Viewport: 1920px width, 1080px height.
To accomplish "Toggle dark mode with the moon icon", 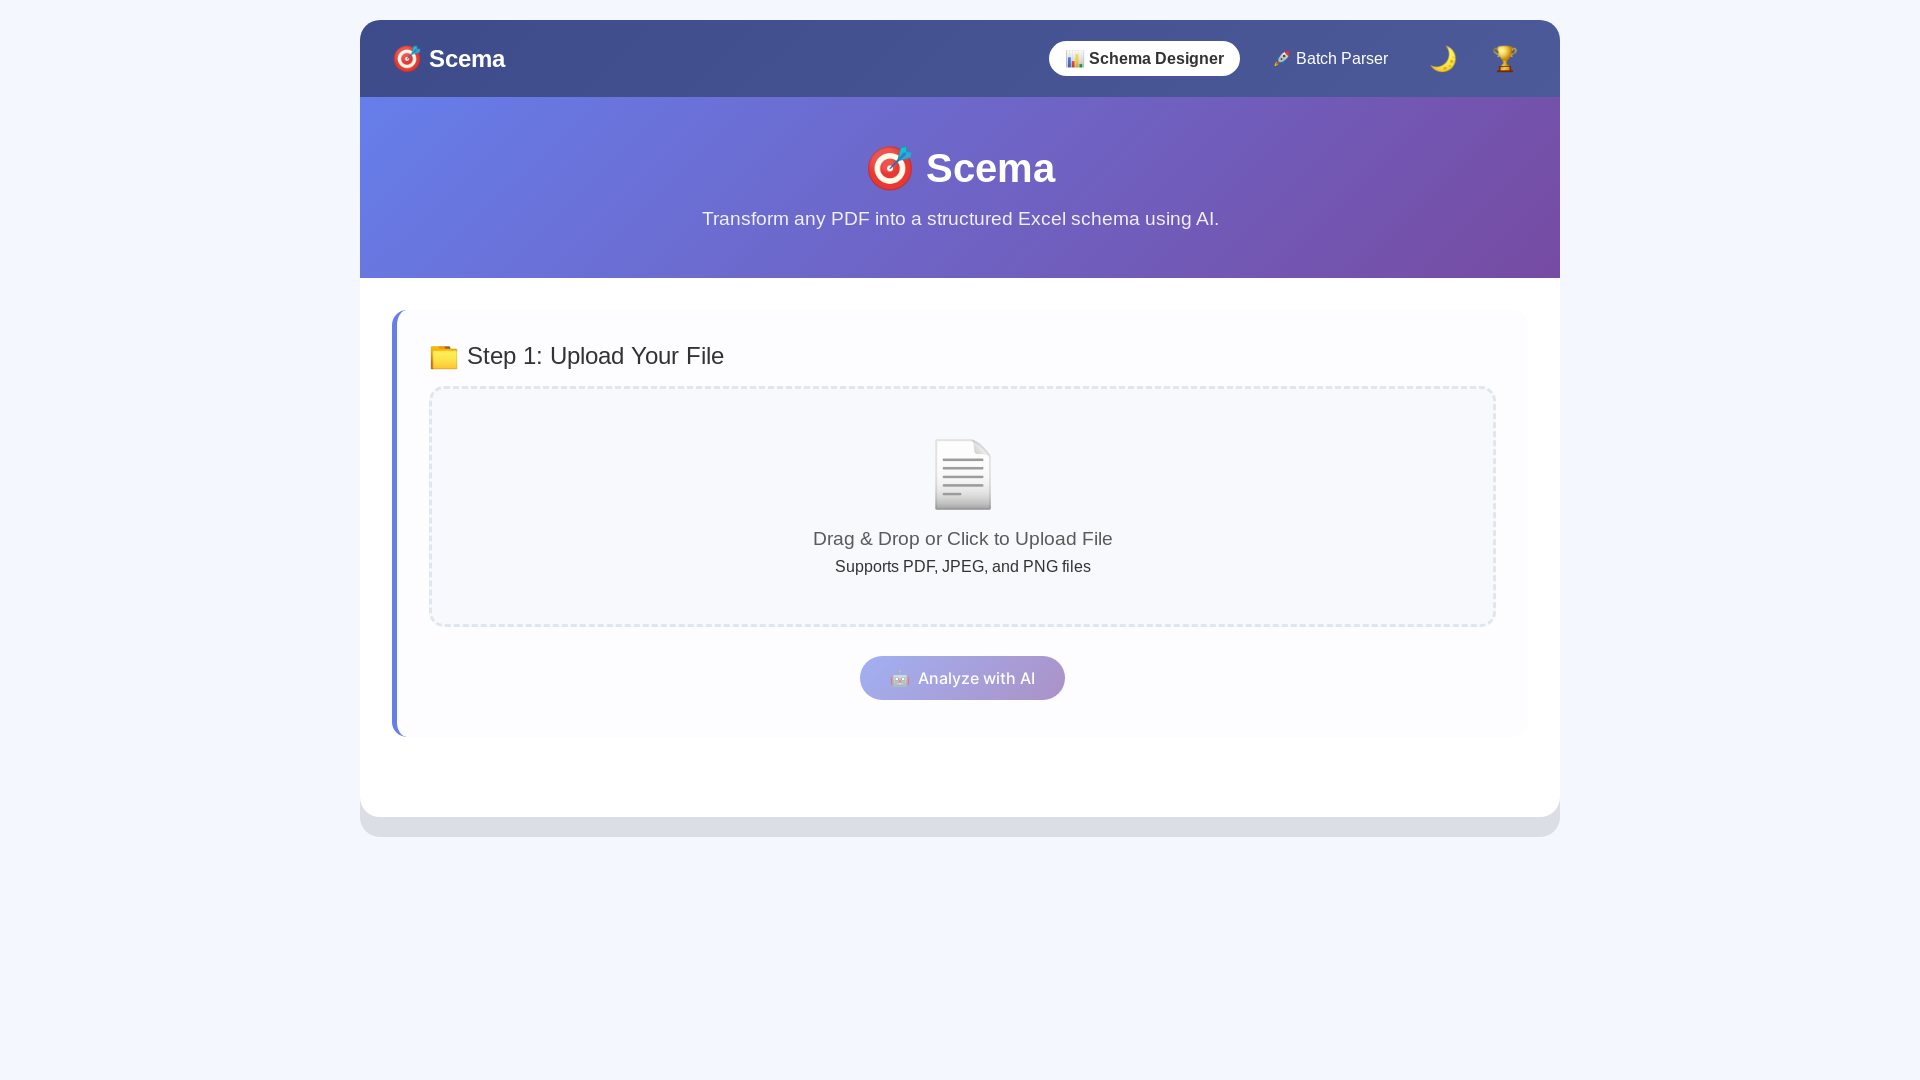I will 1443,59.
